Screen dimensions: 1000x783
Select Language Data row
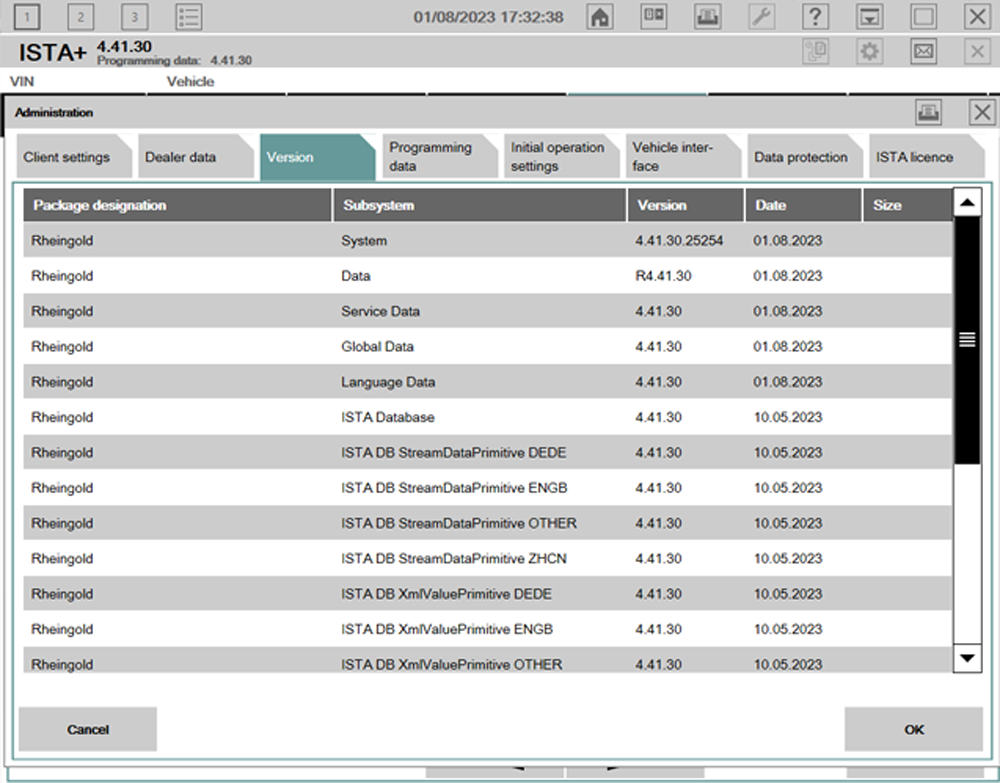pos(488,382)
